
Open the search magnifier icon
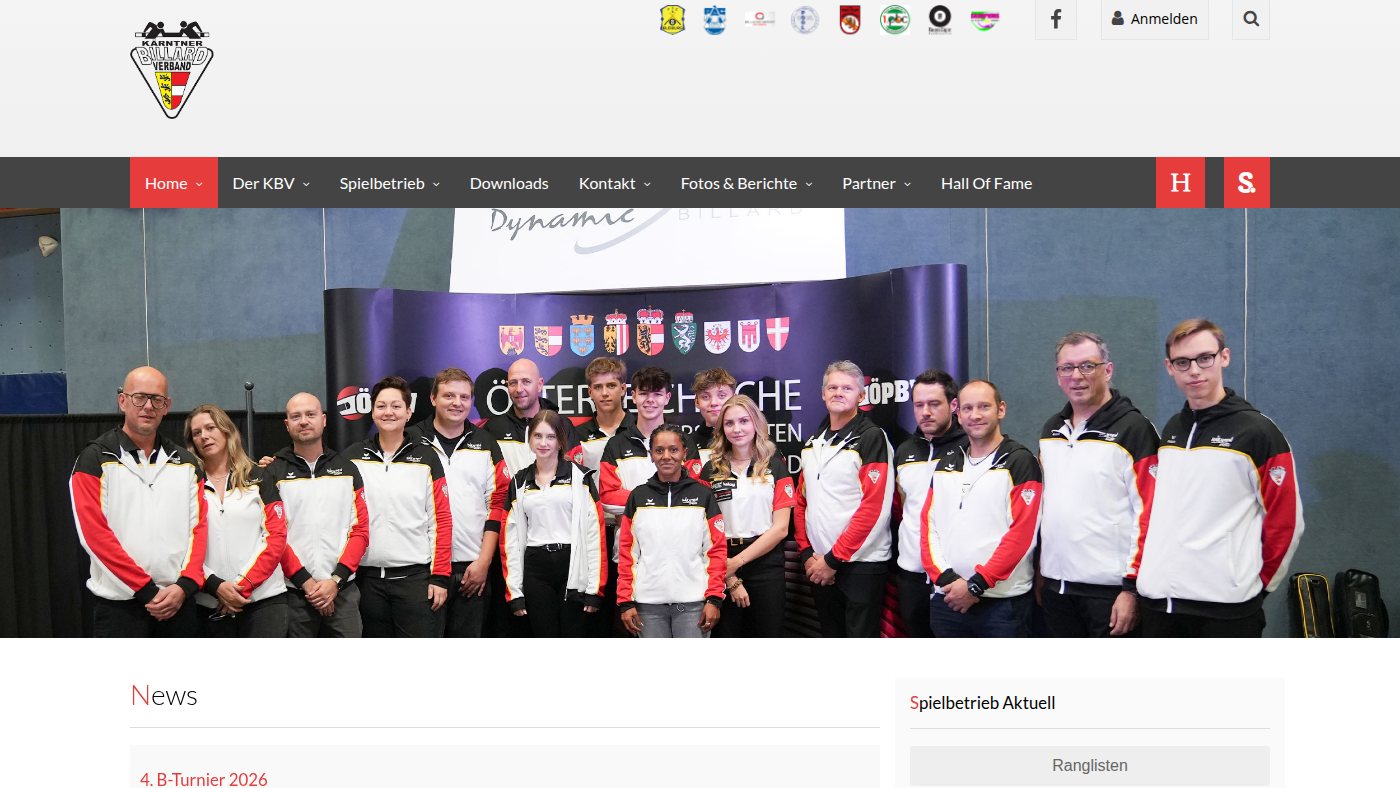tap(1251, 19)
